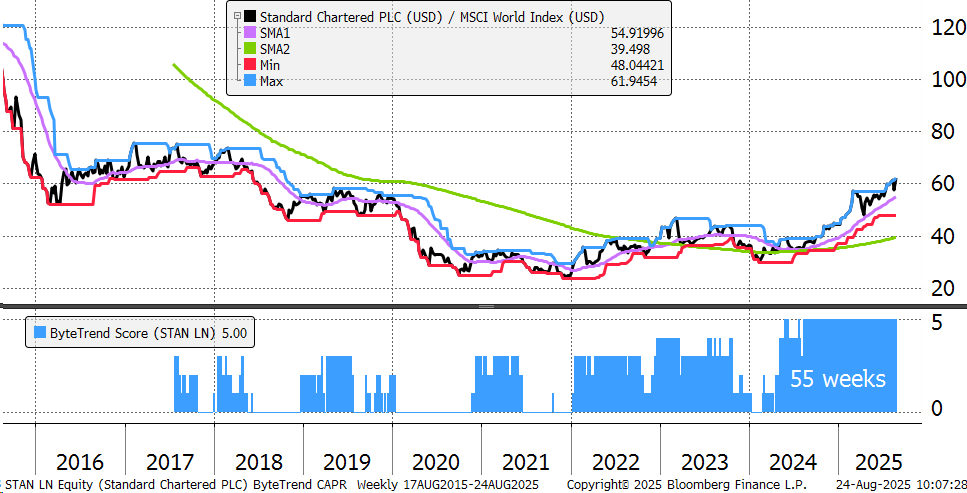Click the 2019 year label
967x493 pixels.
pos(347,462)
